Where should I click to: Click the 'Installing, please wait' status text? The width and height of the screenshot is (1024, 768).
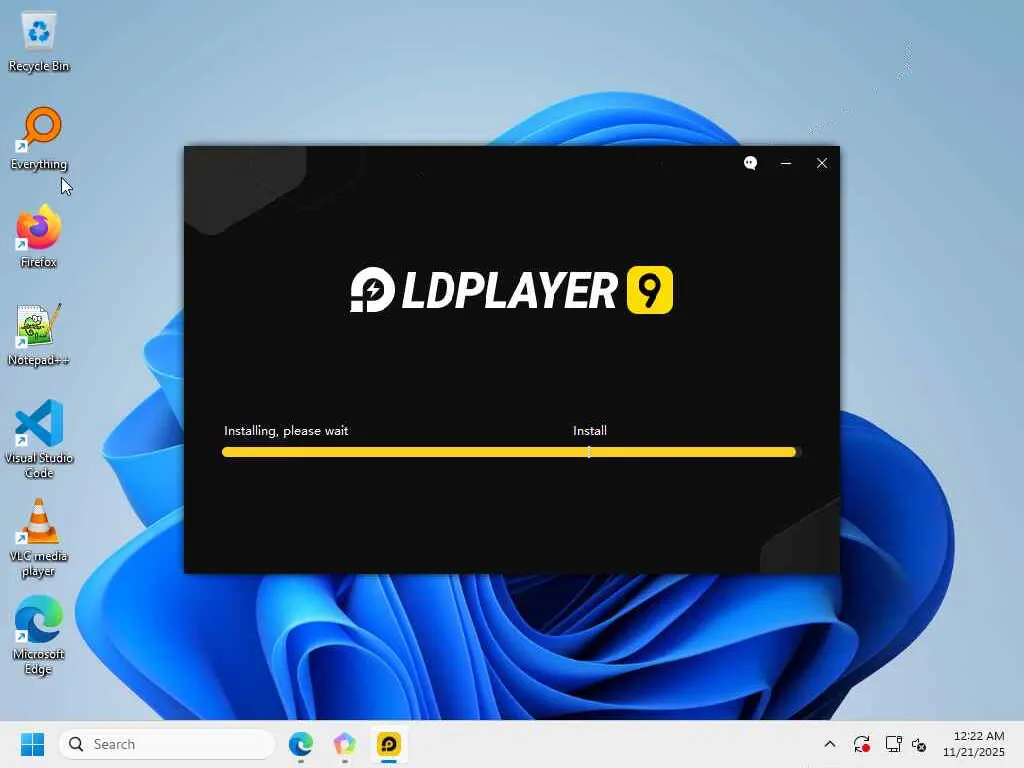coord(286,430)
